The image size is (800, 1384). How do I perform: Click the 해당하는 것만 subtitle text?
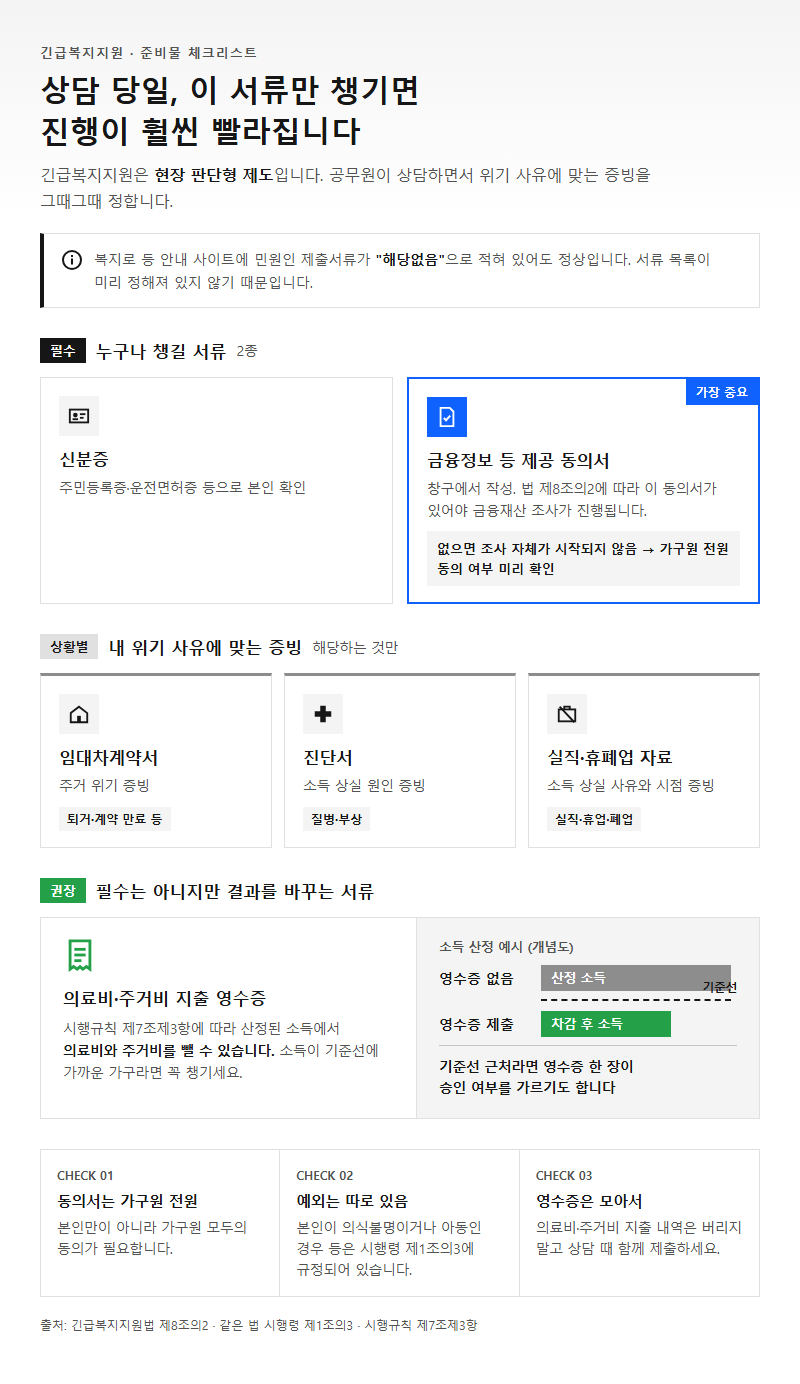355,648
